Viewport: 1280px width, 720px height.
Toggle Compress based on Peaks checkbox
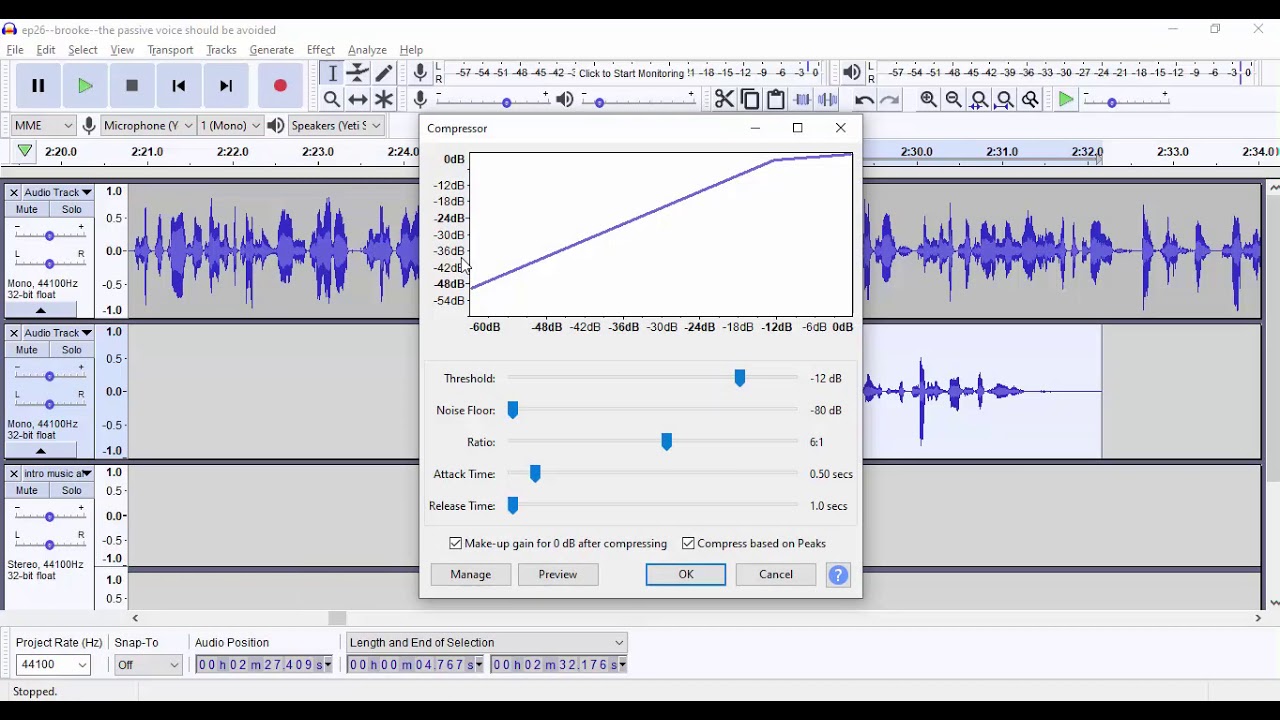pyautogui.click(x=688, y=543)
